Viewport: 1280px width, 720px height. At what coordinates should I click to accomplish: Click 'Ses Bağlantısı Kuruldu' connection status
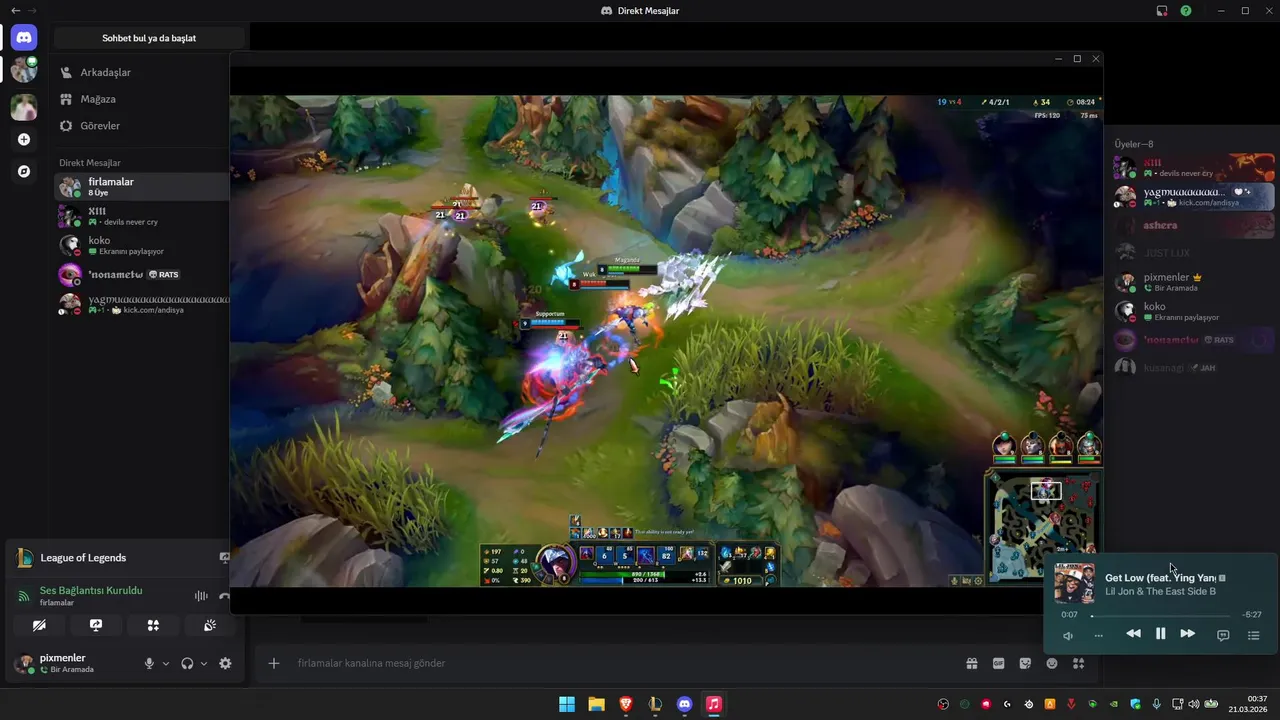pos(91,590)
